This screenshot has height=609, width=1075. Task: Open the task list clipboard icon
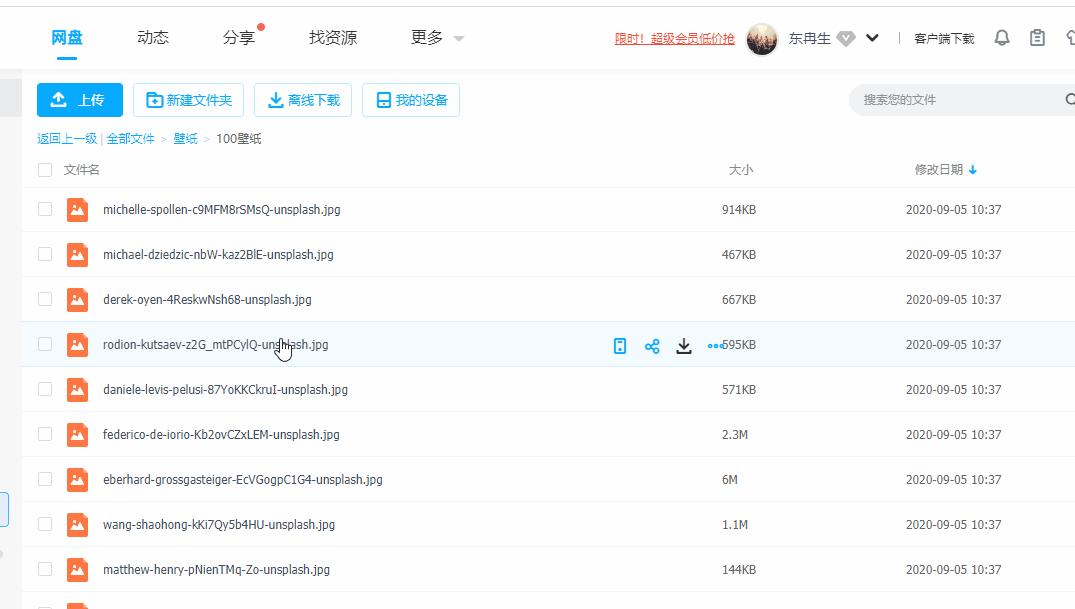point(1037,36)
